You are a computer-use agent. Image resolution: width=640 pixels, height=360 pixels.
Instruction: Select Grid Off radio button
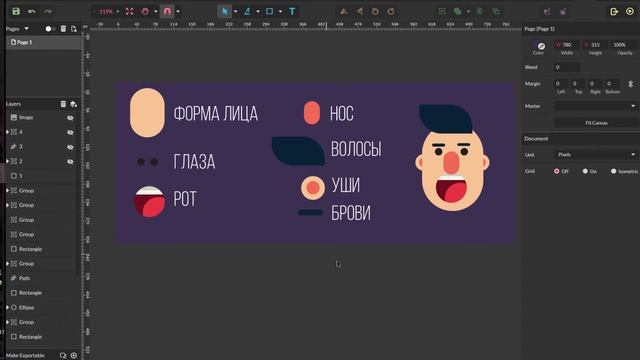(x=557, y=171)
